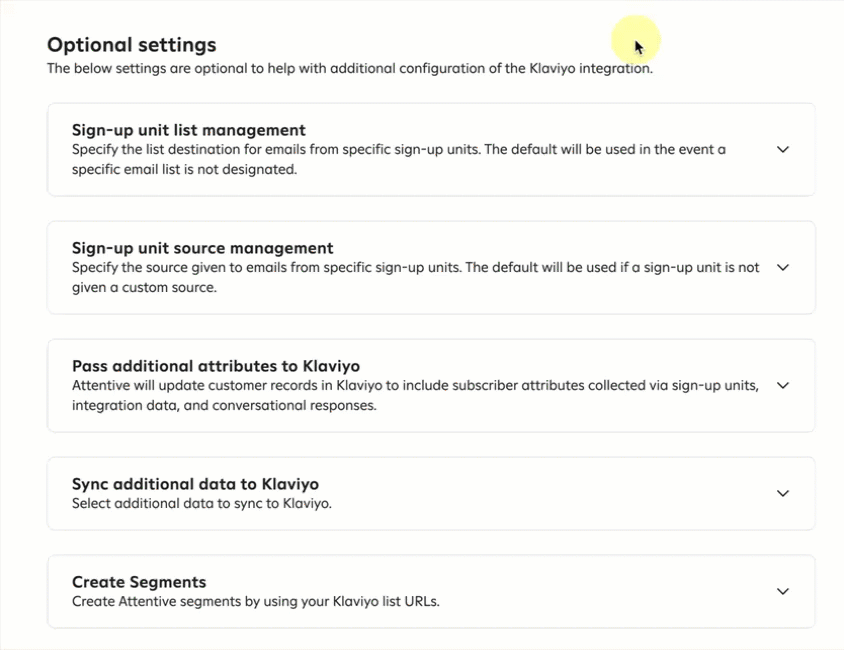The height and width of the screenshot is (650, 844).
Task: Click the description about list destination for emails
Action: click(398, 149)
